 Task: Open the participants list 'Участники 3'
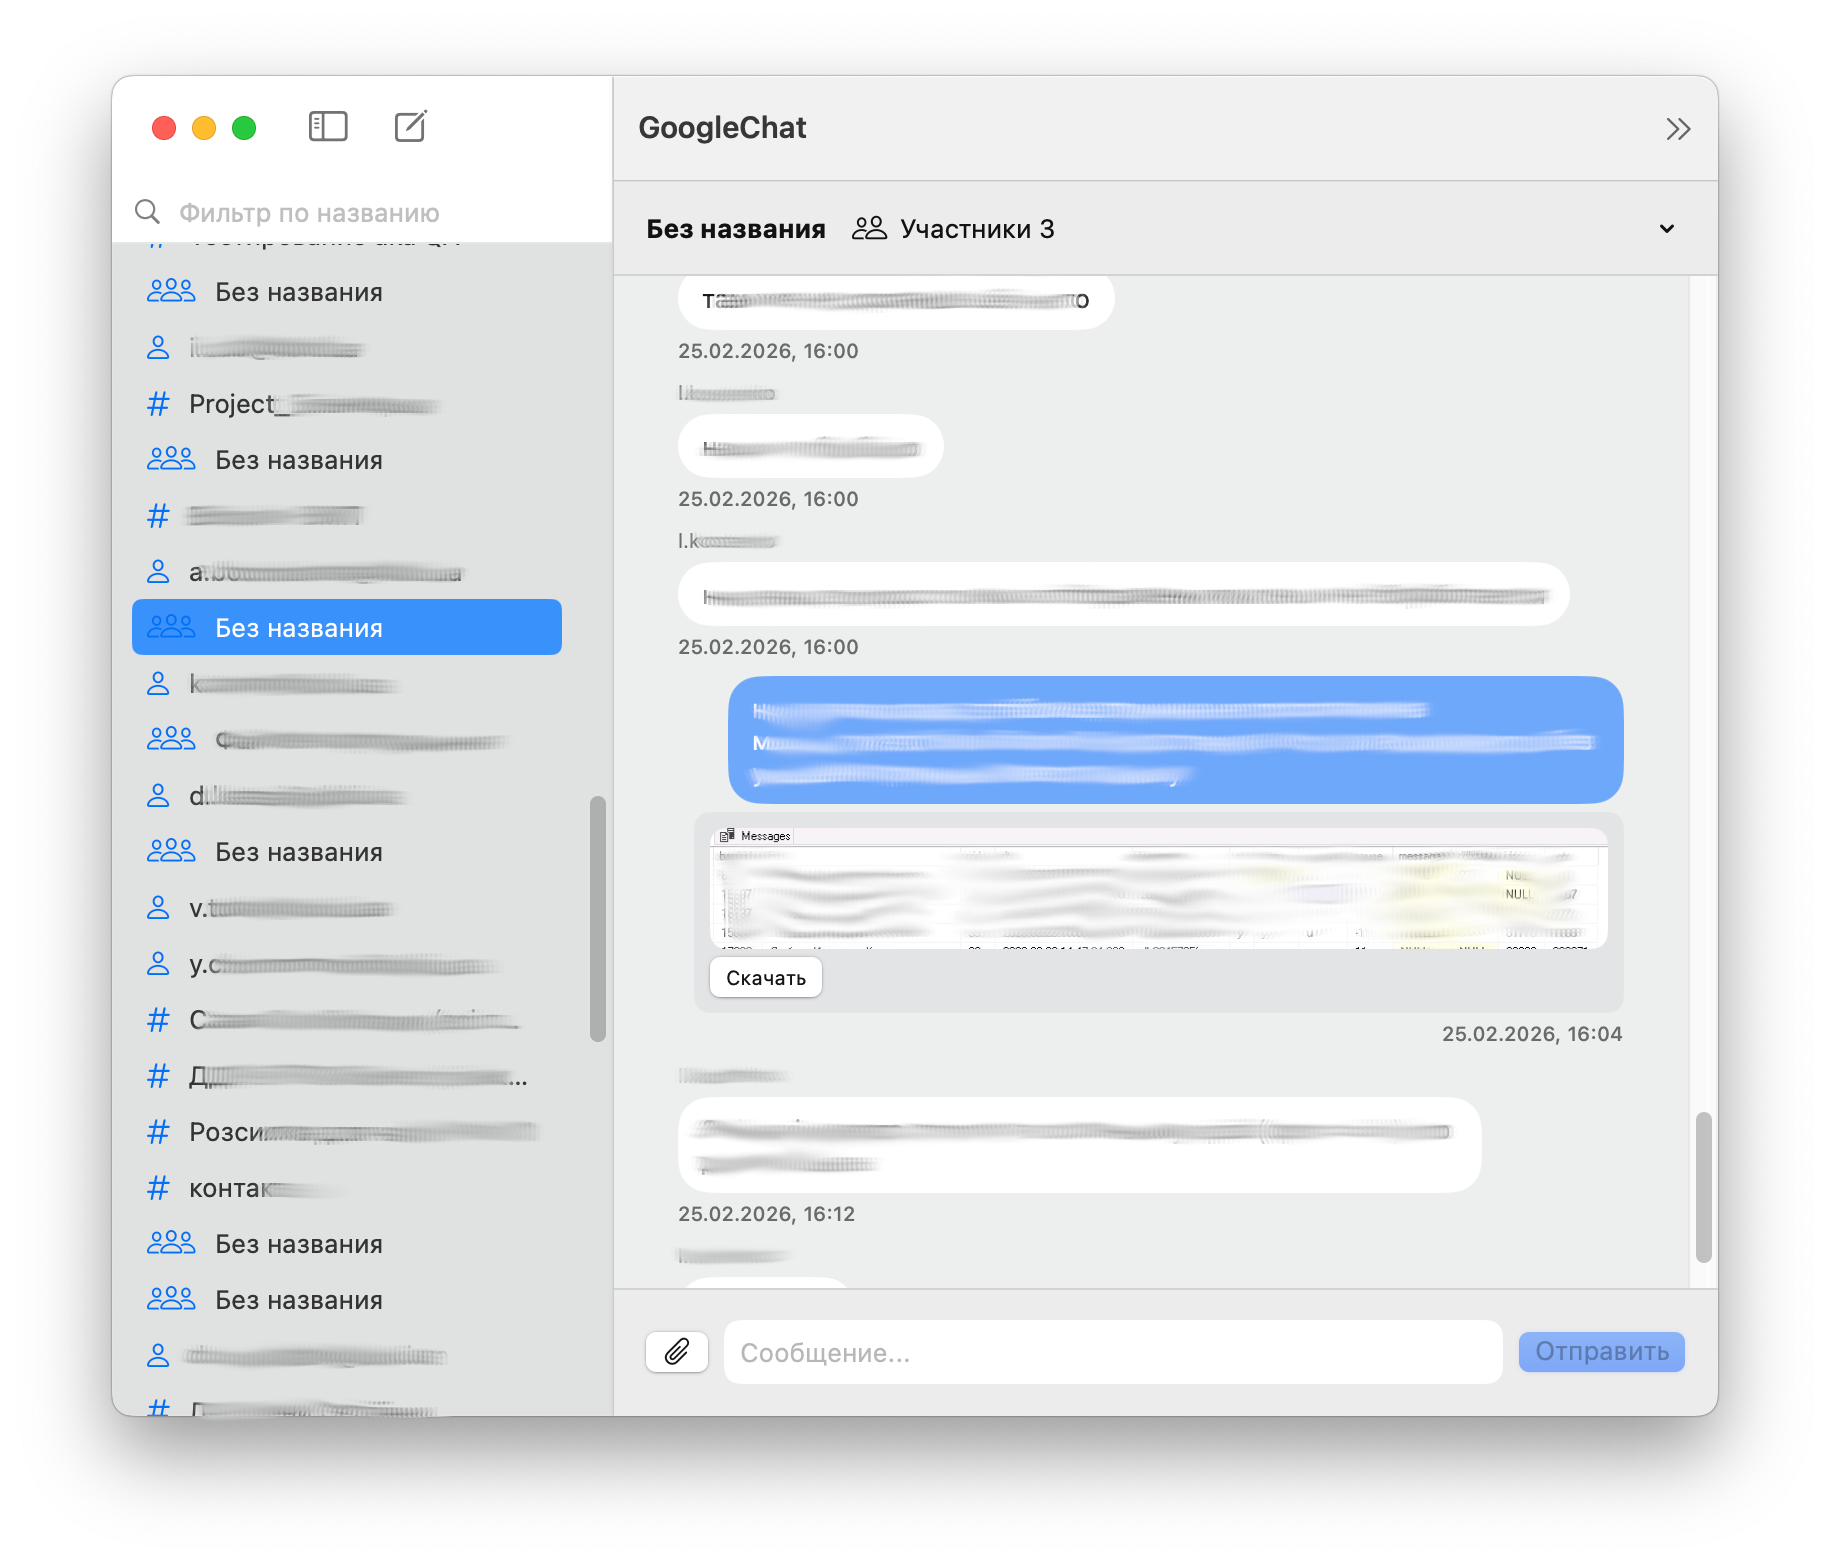(x=953, y=229)
